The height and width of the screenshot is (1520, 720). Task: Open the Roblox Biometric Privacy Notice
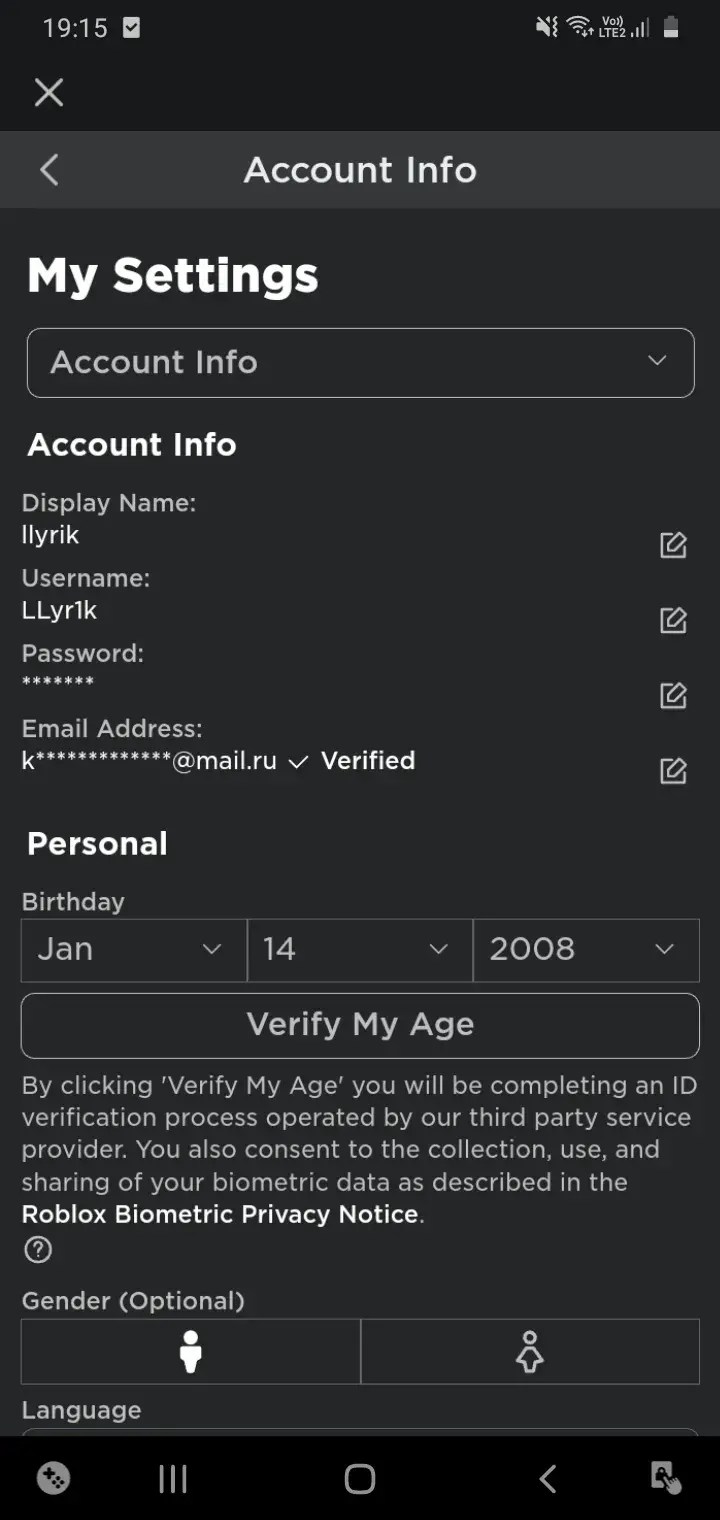[220, 1215]
